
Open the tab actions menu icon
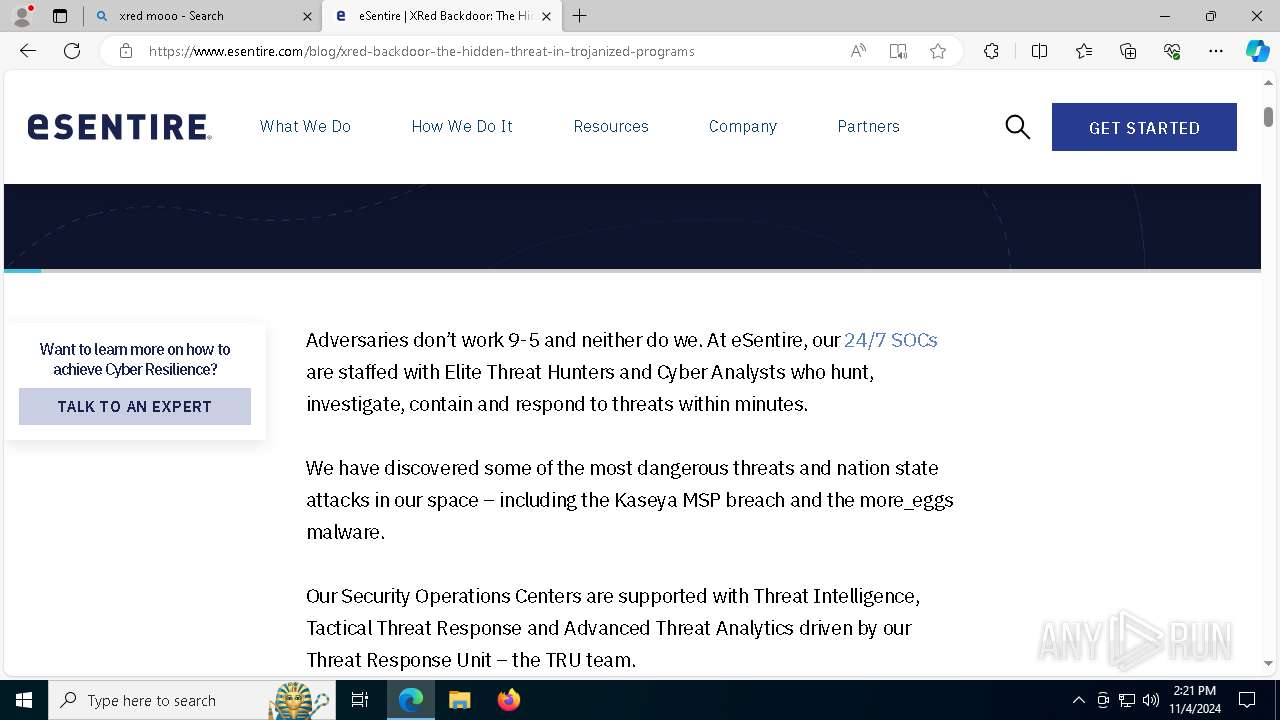tap(60, 16)
